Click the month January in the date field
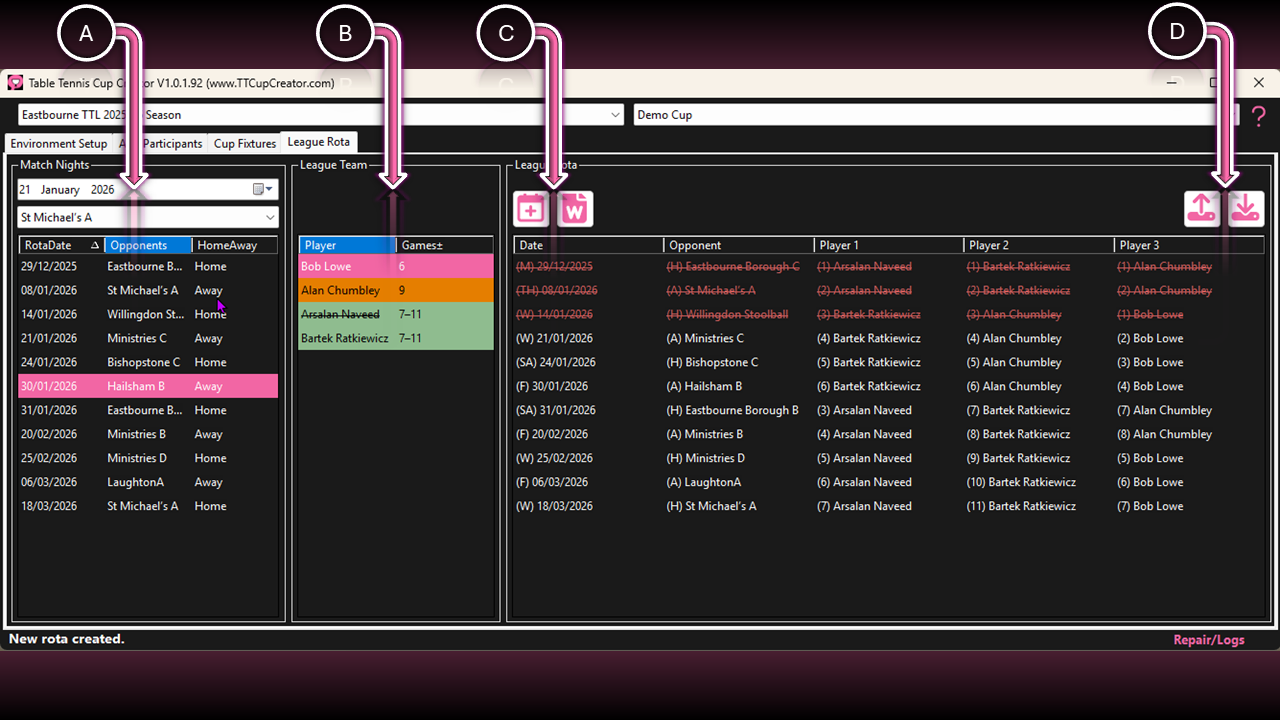 coord(60,189)
